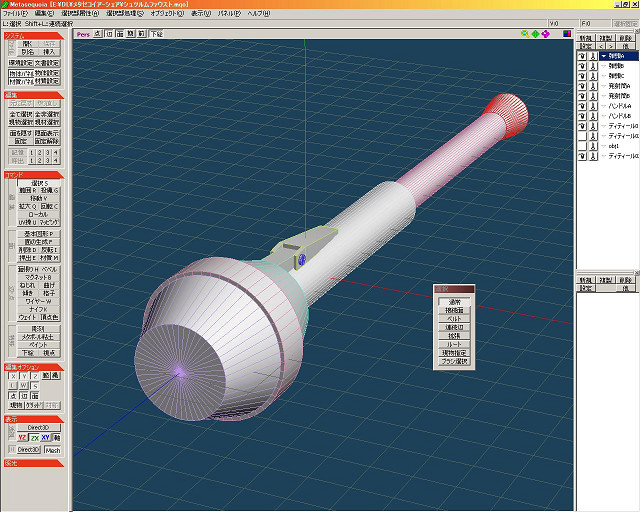
Task: Click the 全て選択 select-all button
Action: point(21,114)
